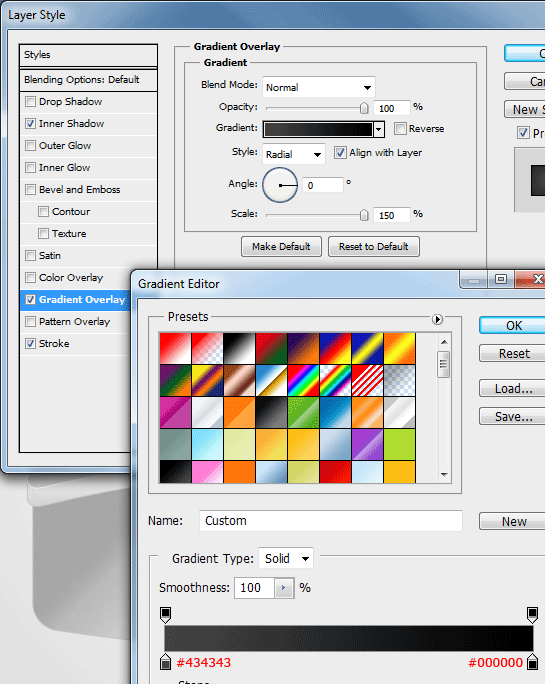Open the gradient picker dropdown arrow
This screenshot has height=684, width=545.
click(x=379, y=129)
